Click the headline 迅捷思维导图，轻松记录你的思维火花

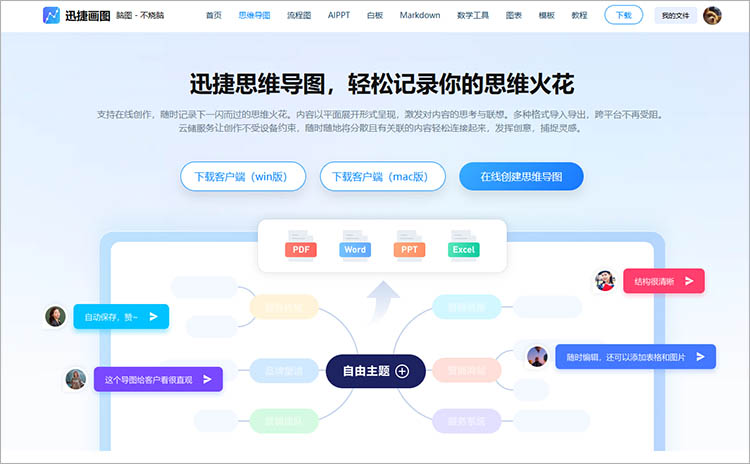coord(382,84)
